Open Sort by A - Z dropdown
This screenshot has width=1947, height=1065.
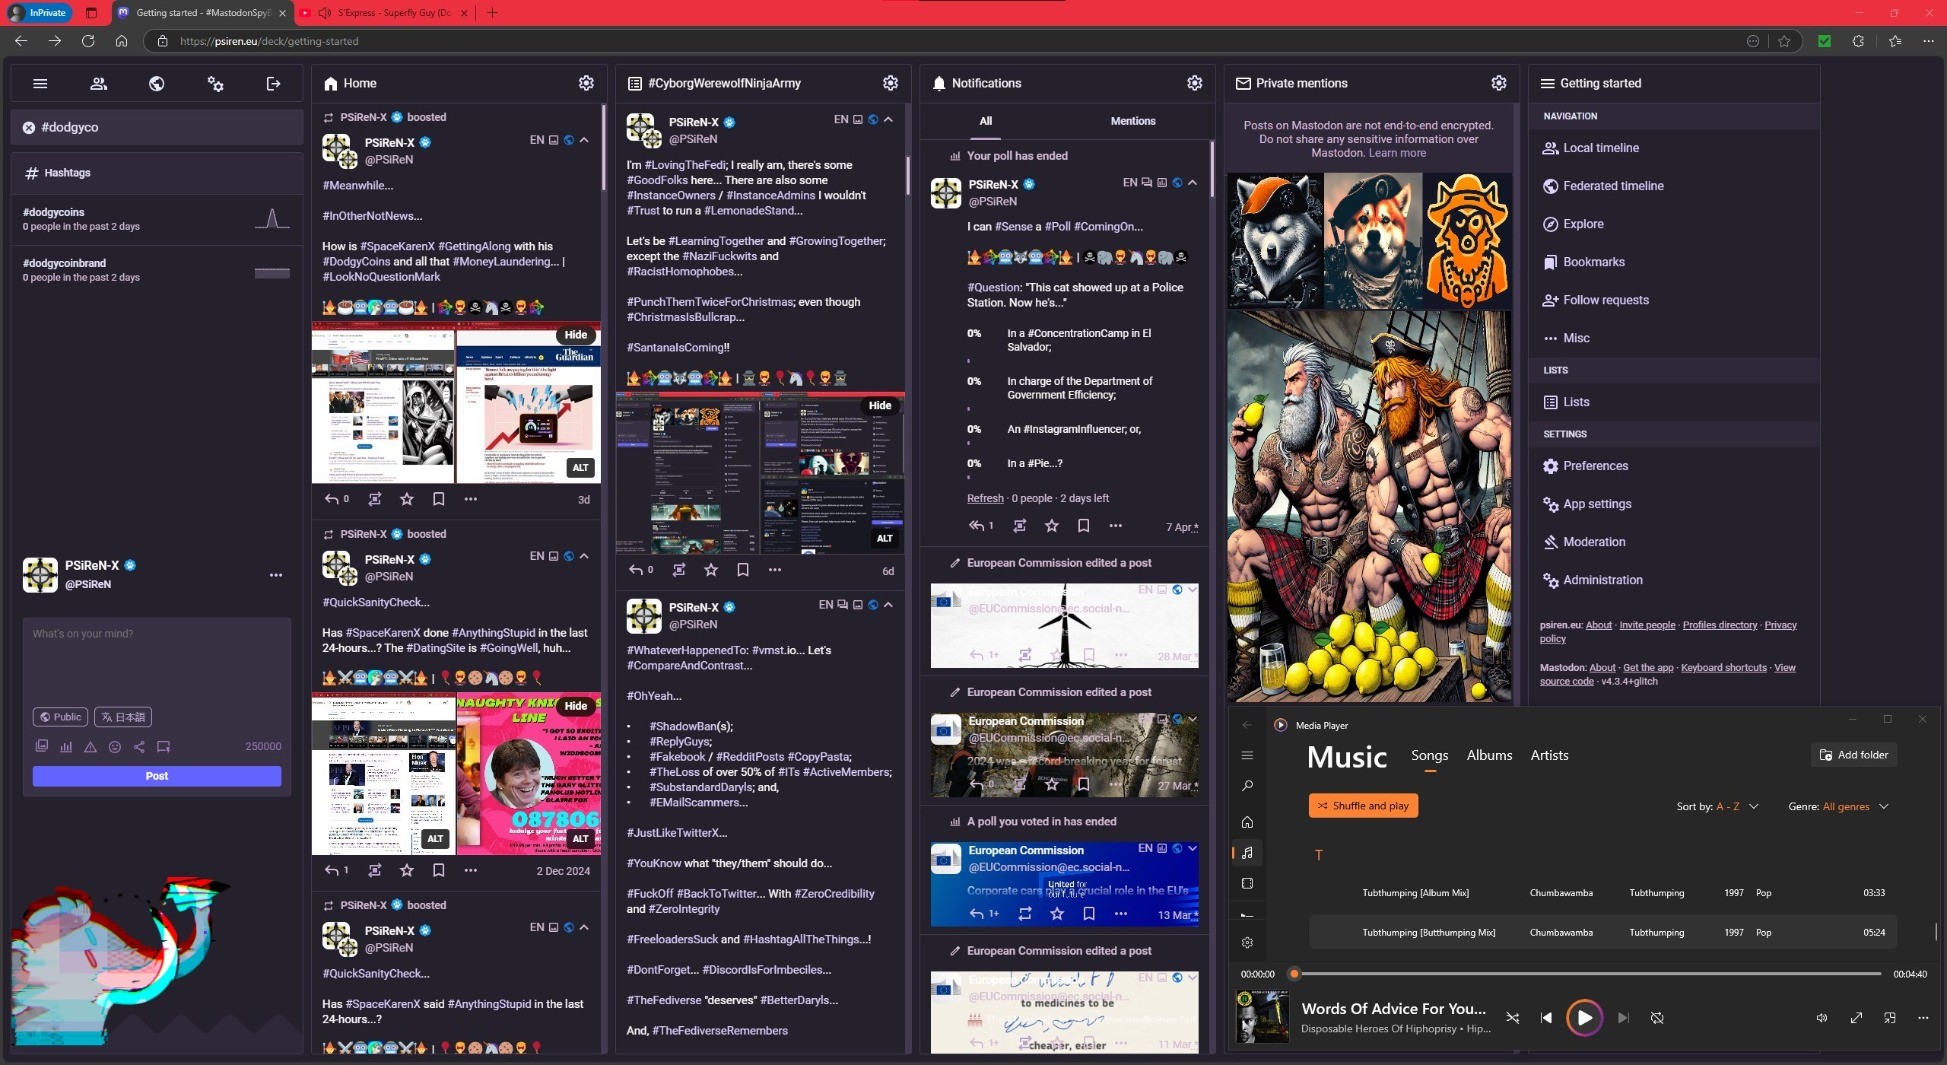click(1737, 807)
